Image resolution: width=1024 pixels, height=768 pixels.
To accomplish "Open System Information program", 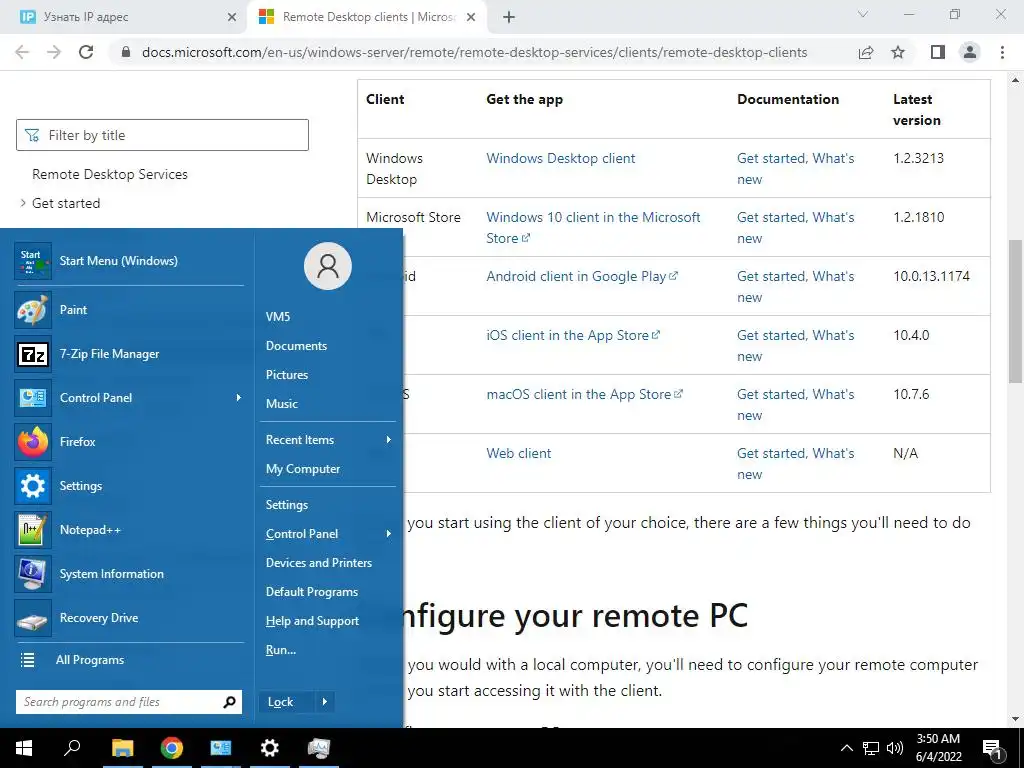I will 129,574.
